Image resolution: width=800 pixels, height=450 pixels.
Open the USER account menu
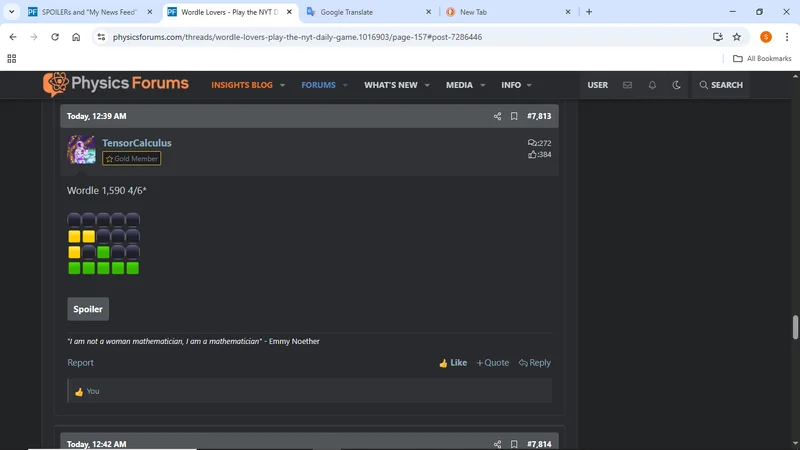tap(597, 85)
